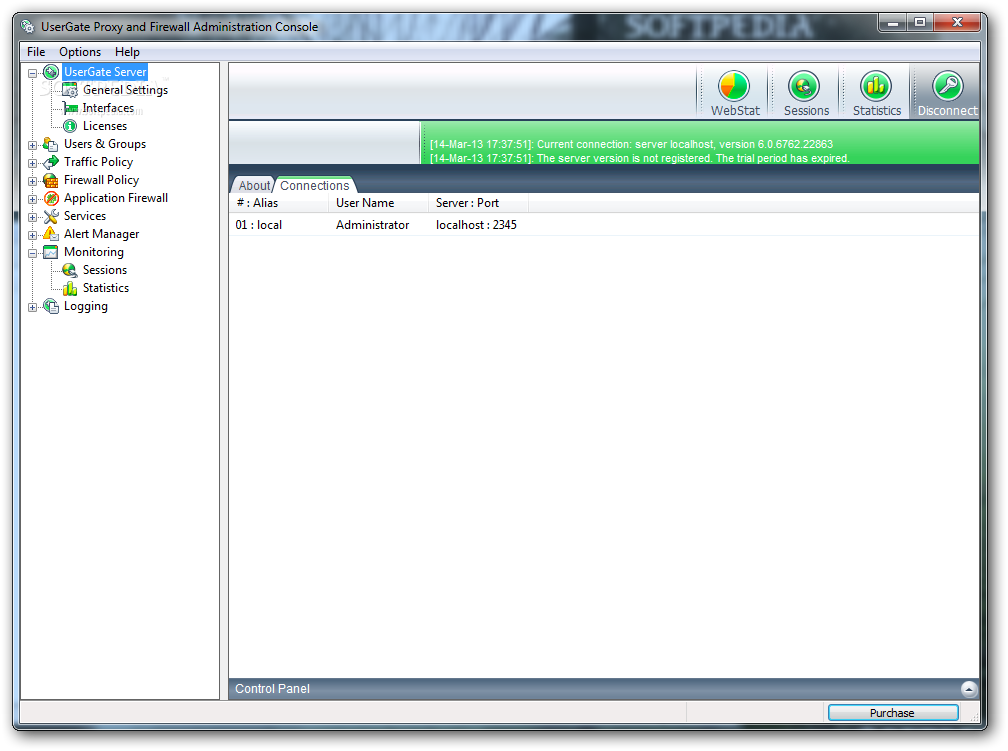1008x751 pixels.
Task: Expand the Application Firewall node
Action: point(32,199)
